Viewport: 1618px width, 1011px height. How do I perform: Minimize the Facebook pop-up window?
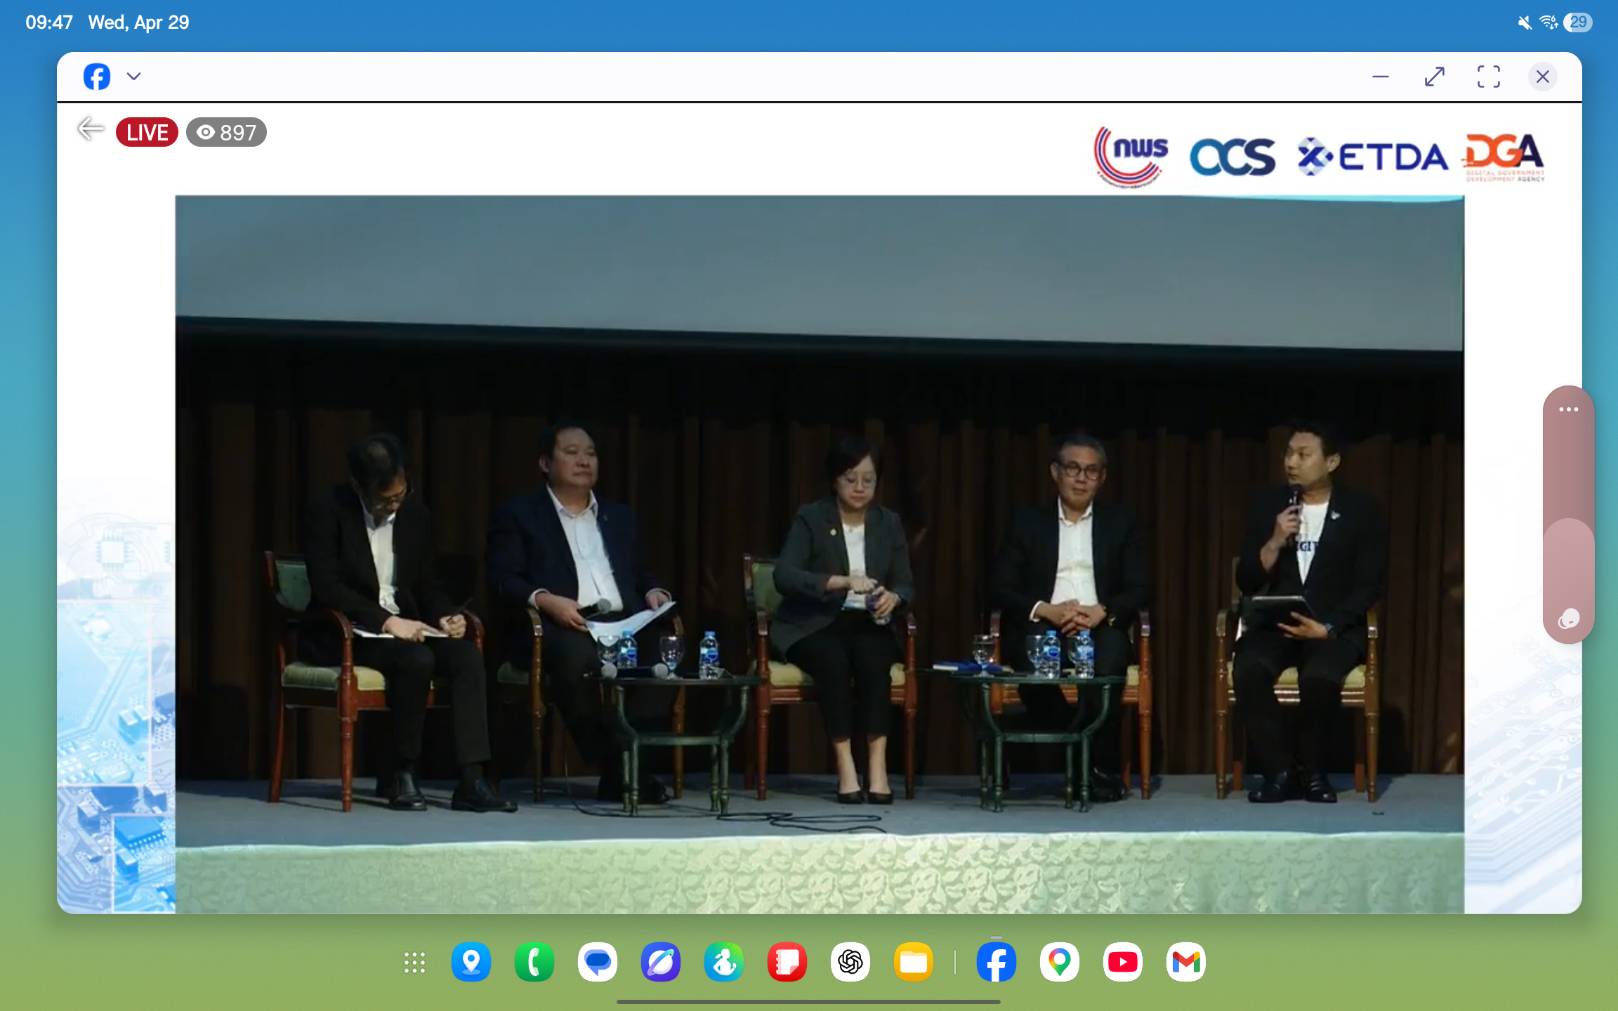pos(1380,76)
